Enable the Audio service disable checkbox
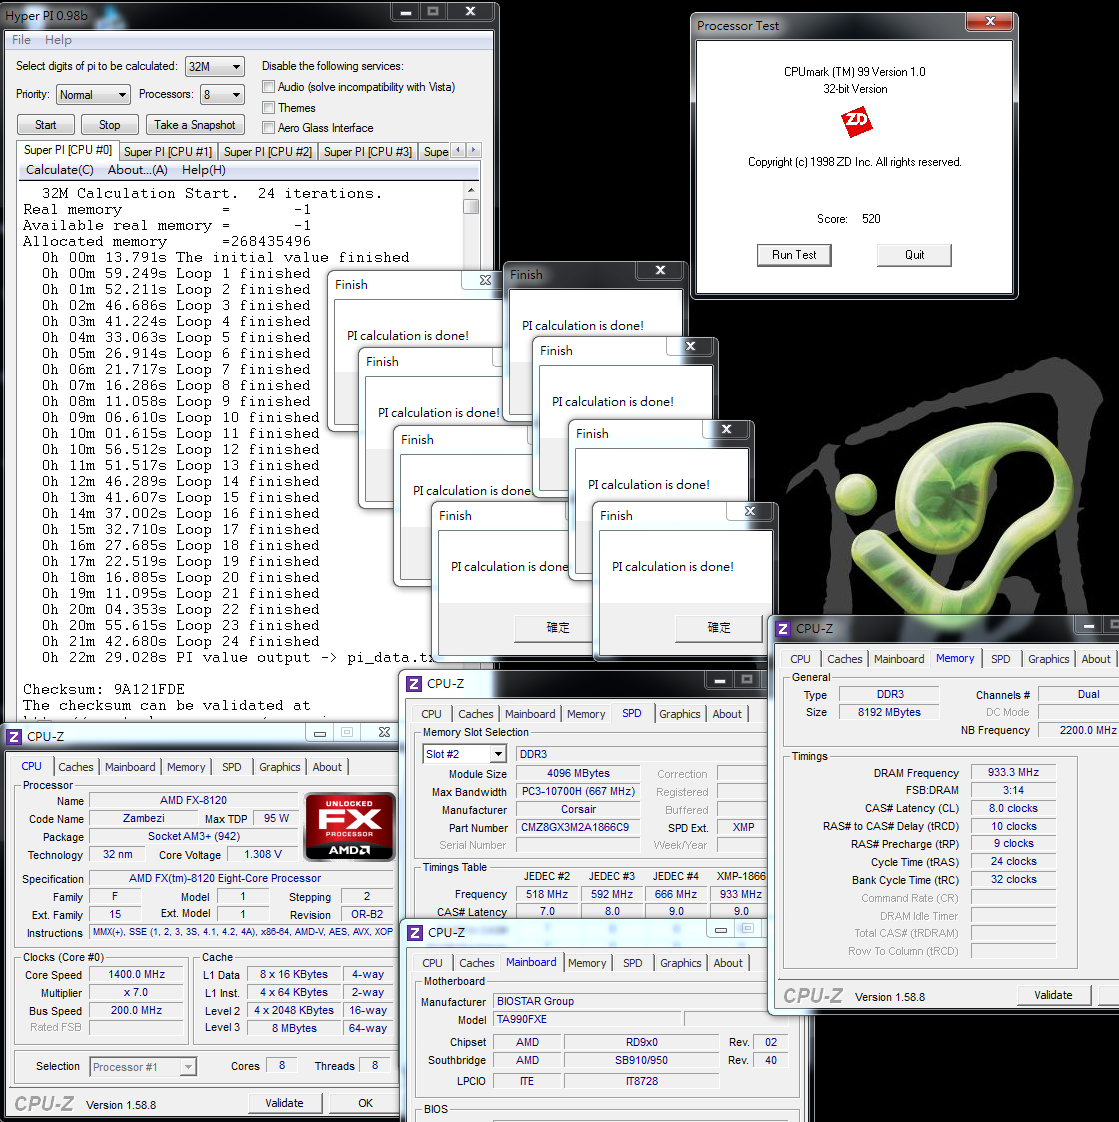This screenshot has width=1119, height=1122. click(268, 87)
